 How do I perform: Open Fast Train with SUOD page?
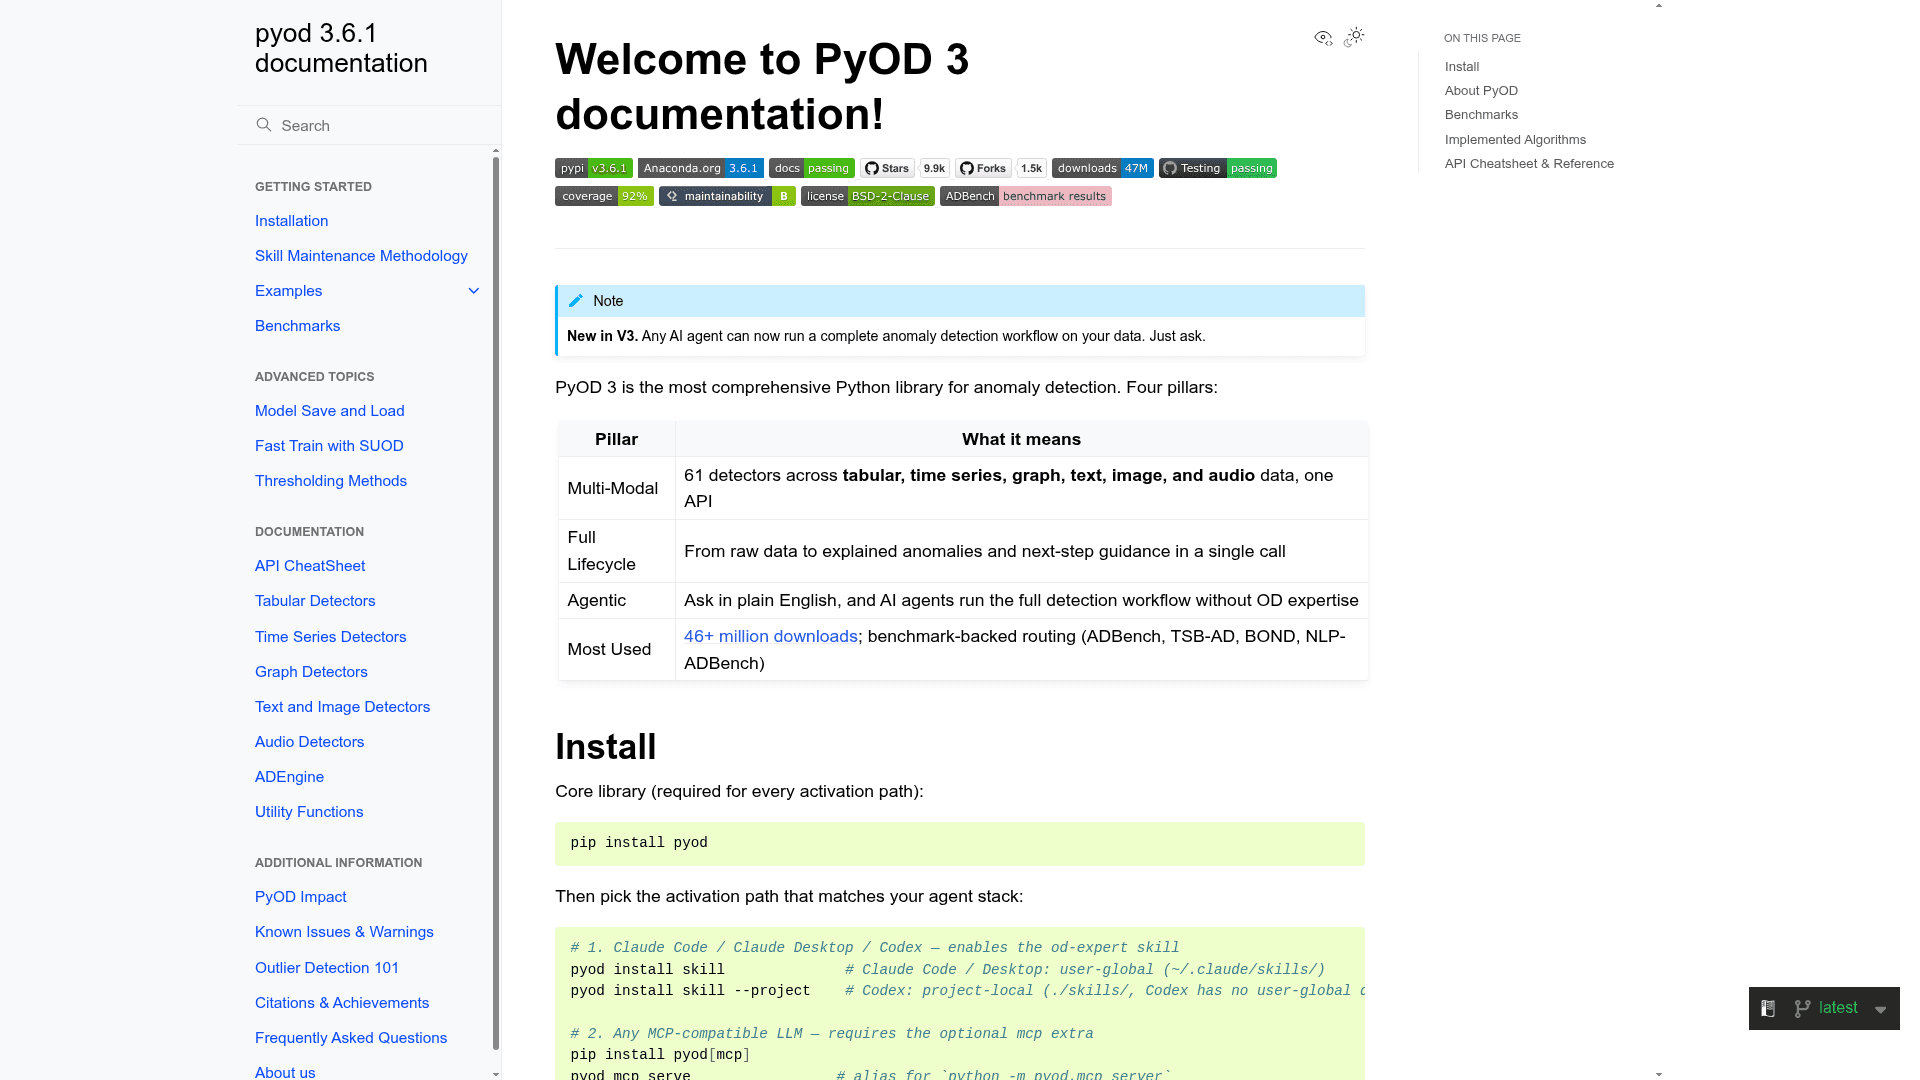[329, 446]
